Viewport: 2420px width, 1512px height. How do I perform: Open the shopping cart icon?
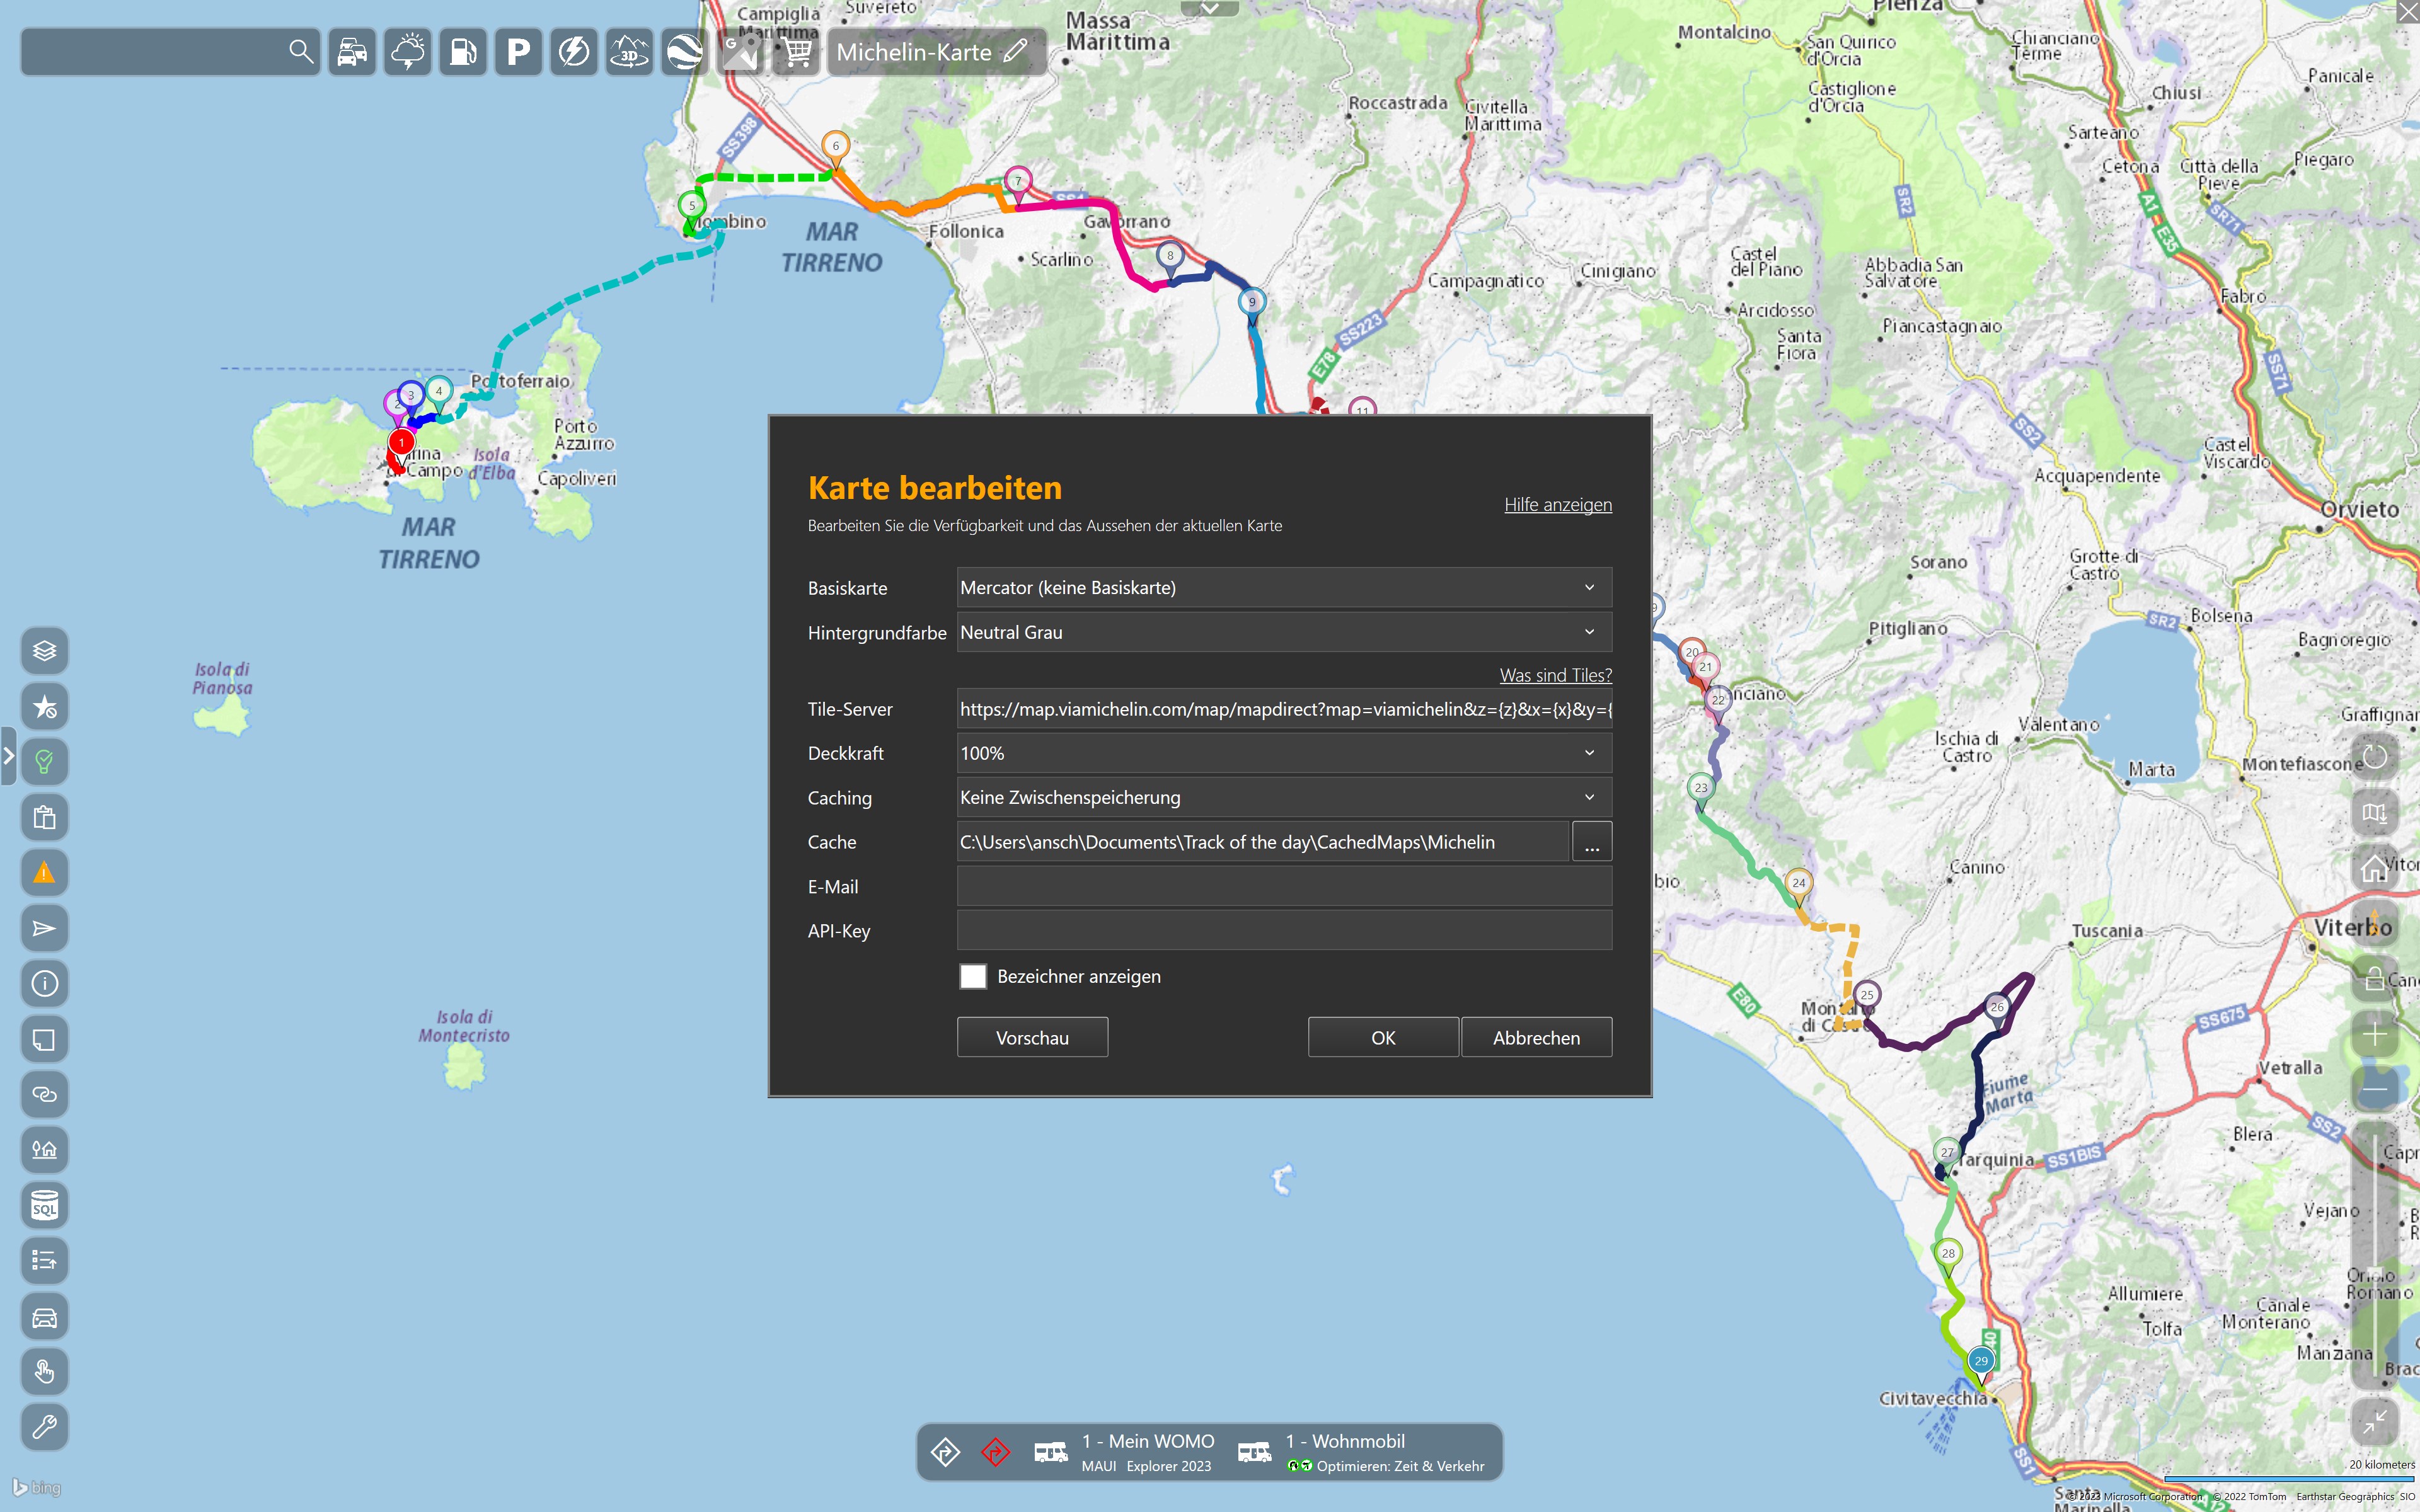[x=797, y=52]
